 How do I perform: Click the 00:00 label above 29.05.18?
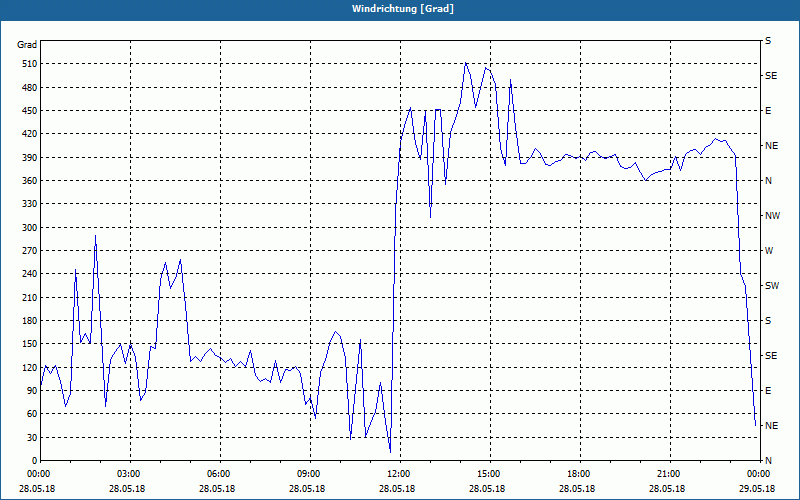click(x=760, y=474)
